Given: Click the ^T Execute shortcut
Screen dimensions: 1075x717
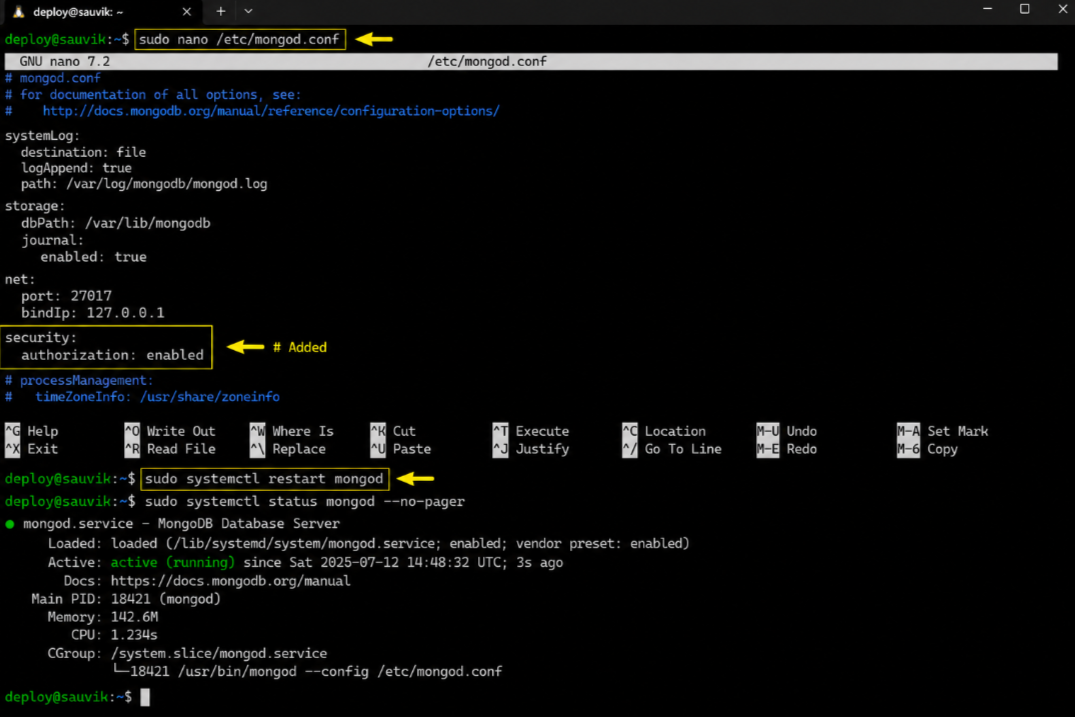Looking at the screenshot, I should pyautogui.click(x=531, y=431).
